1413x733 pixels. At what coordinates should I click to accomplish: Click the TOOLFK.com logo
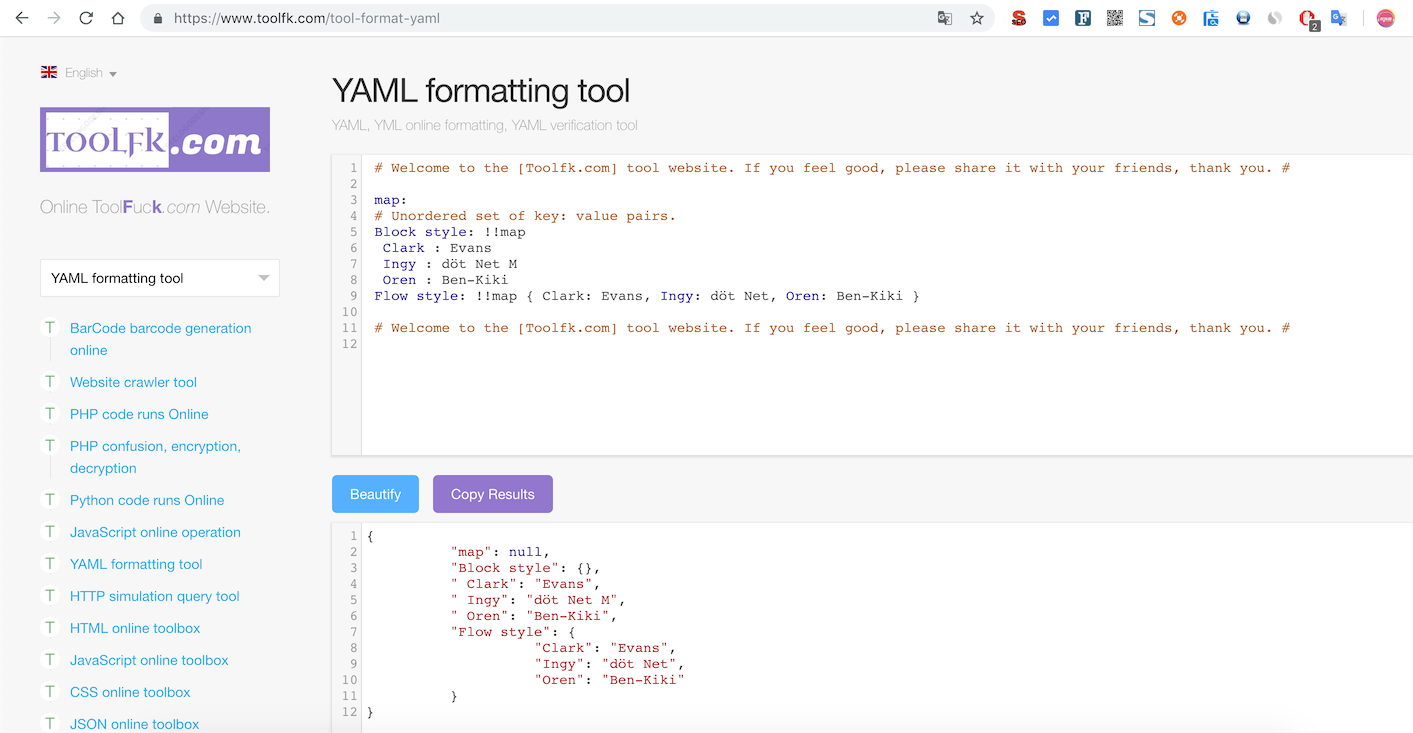pos(154,139)
